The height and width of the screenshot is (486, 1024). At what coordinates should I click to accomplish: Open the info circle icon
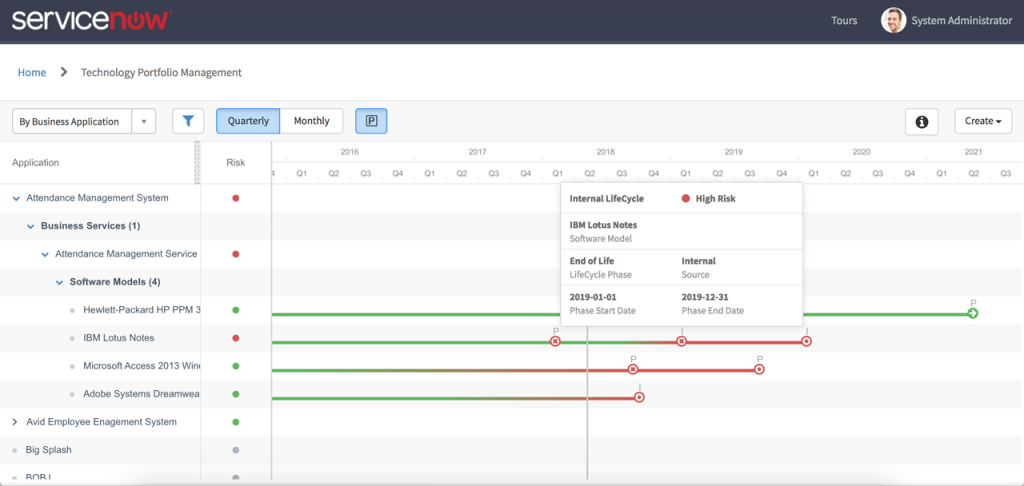tap(921, 122)
